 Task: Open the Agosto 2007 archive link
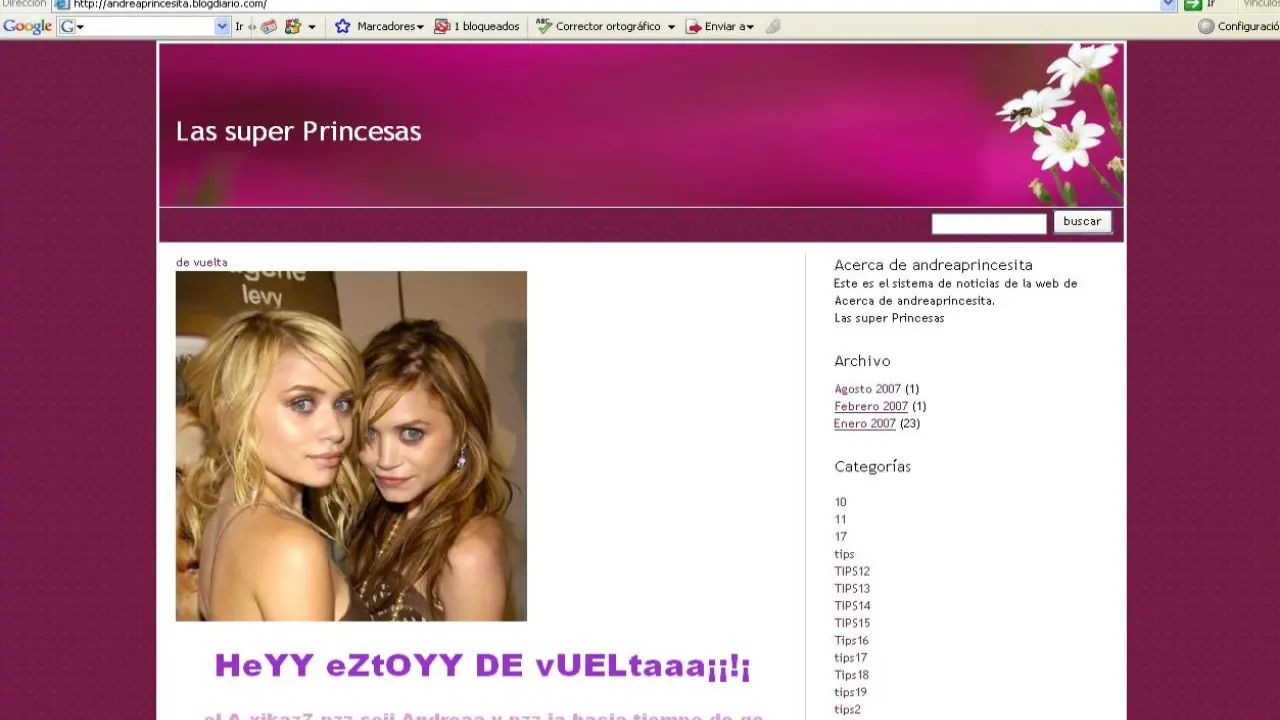tap(867, 389)
